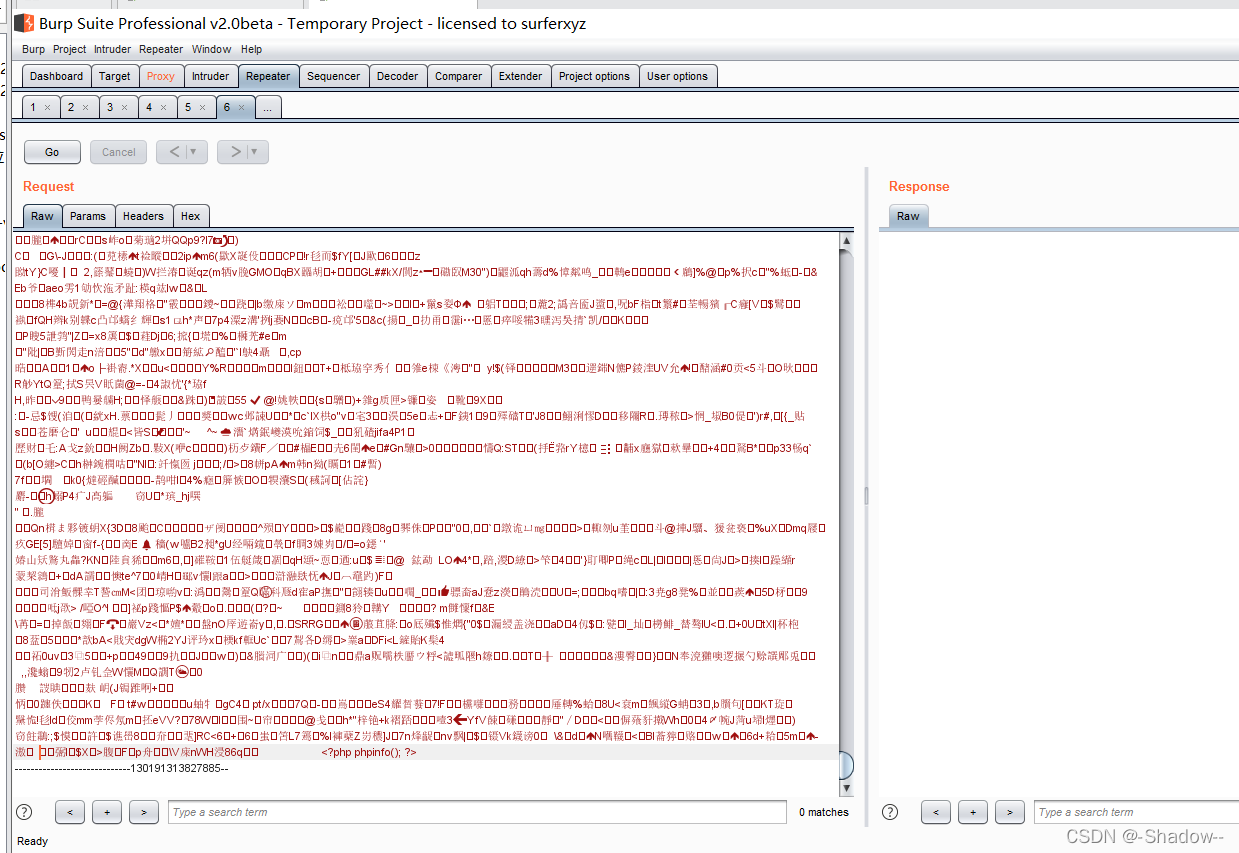Open the request search help icon
The width and height of the screenshot is (1239, 853).
[x=25, y=812]
